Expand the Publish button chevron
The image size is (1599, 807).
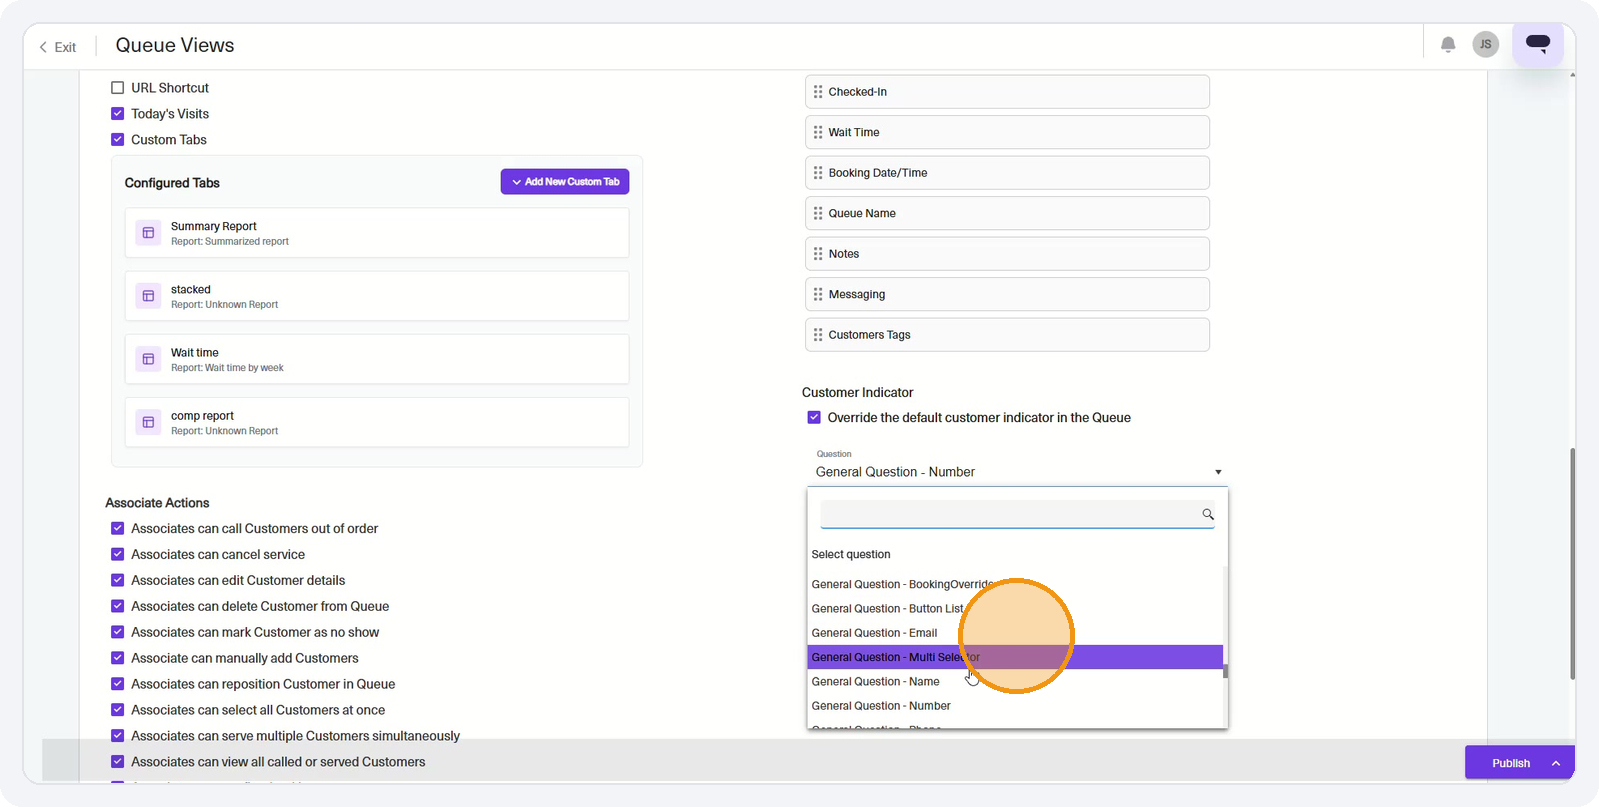point(1556,763)
